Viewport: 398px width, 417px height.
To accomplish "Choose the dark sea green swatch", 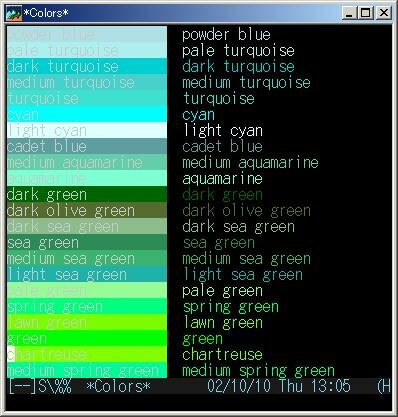I will click(87, 226).
